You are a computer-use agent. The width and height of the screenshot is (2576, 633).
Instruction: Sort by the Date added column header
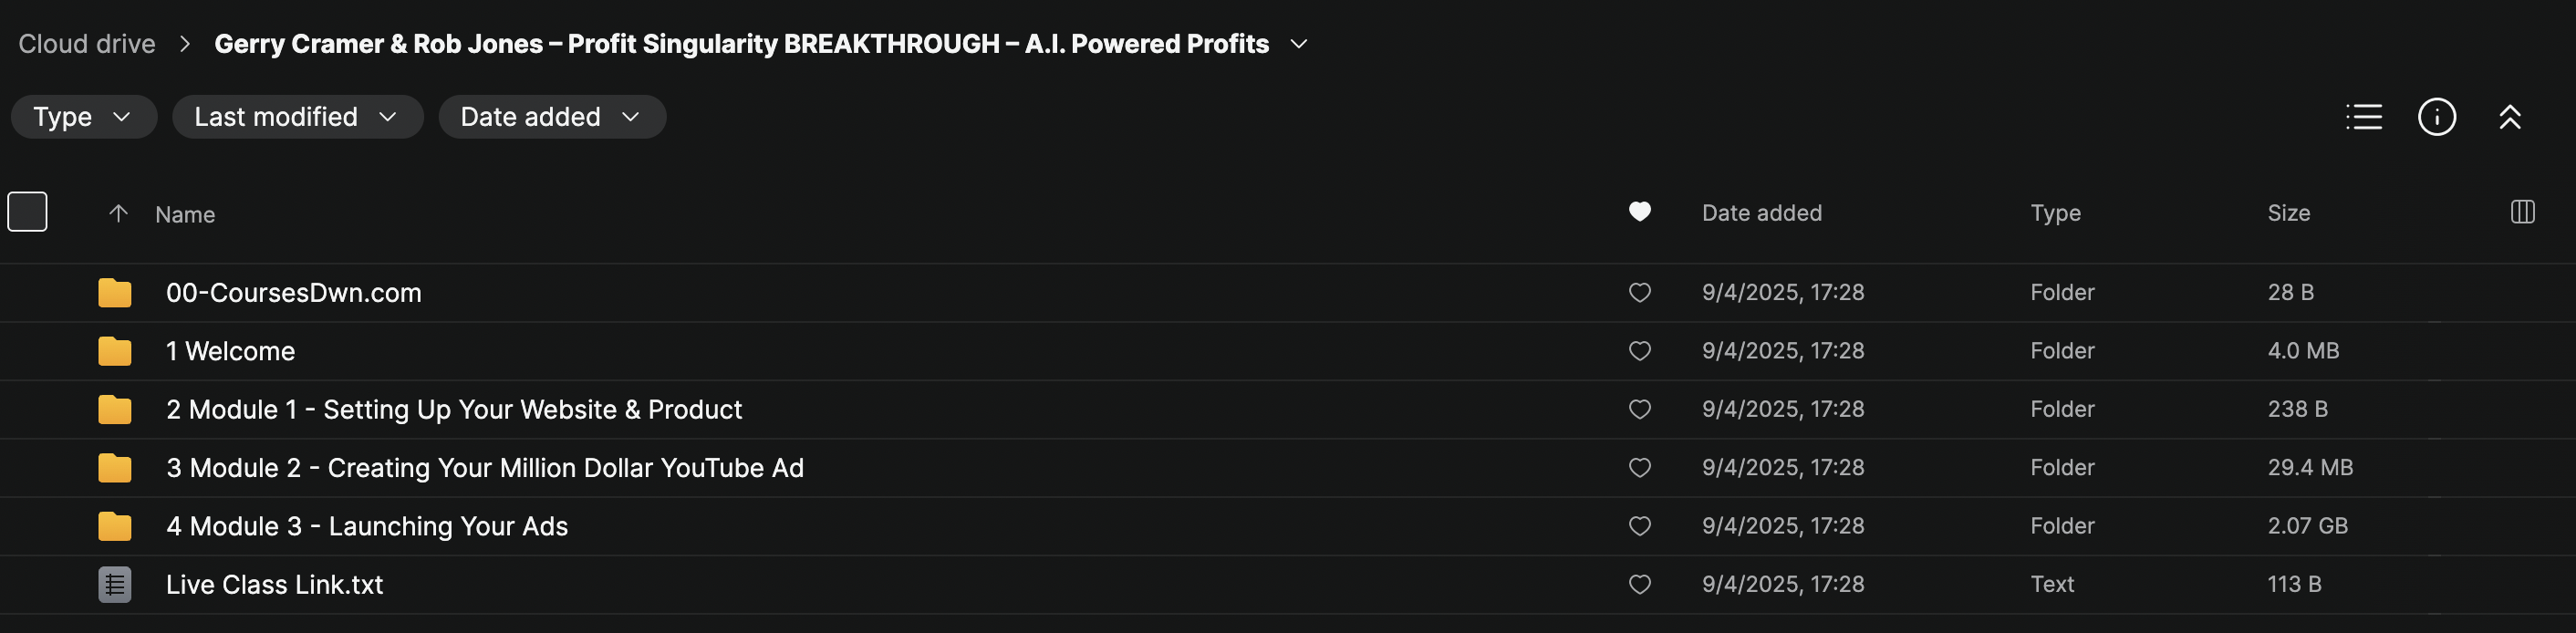coord(1761,213)
